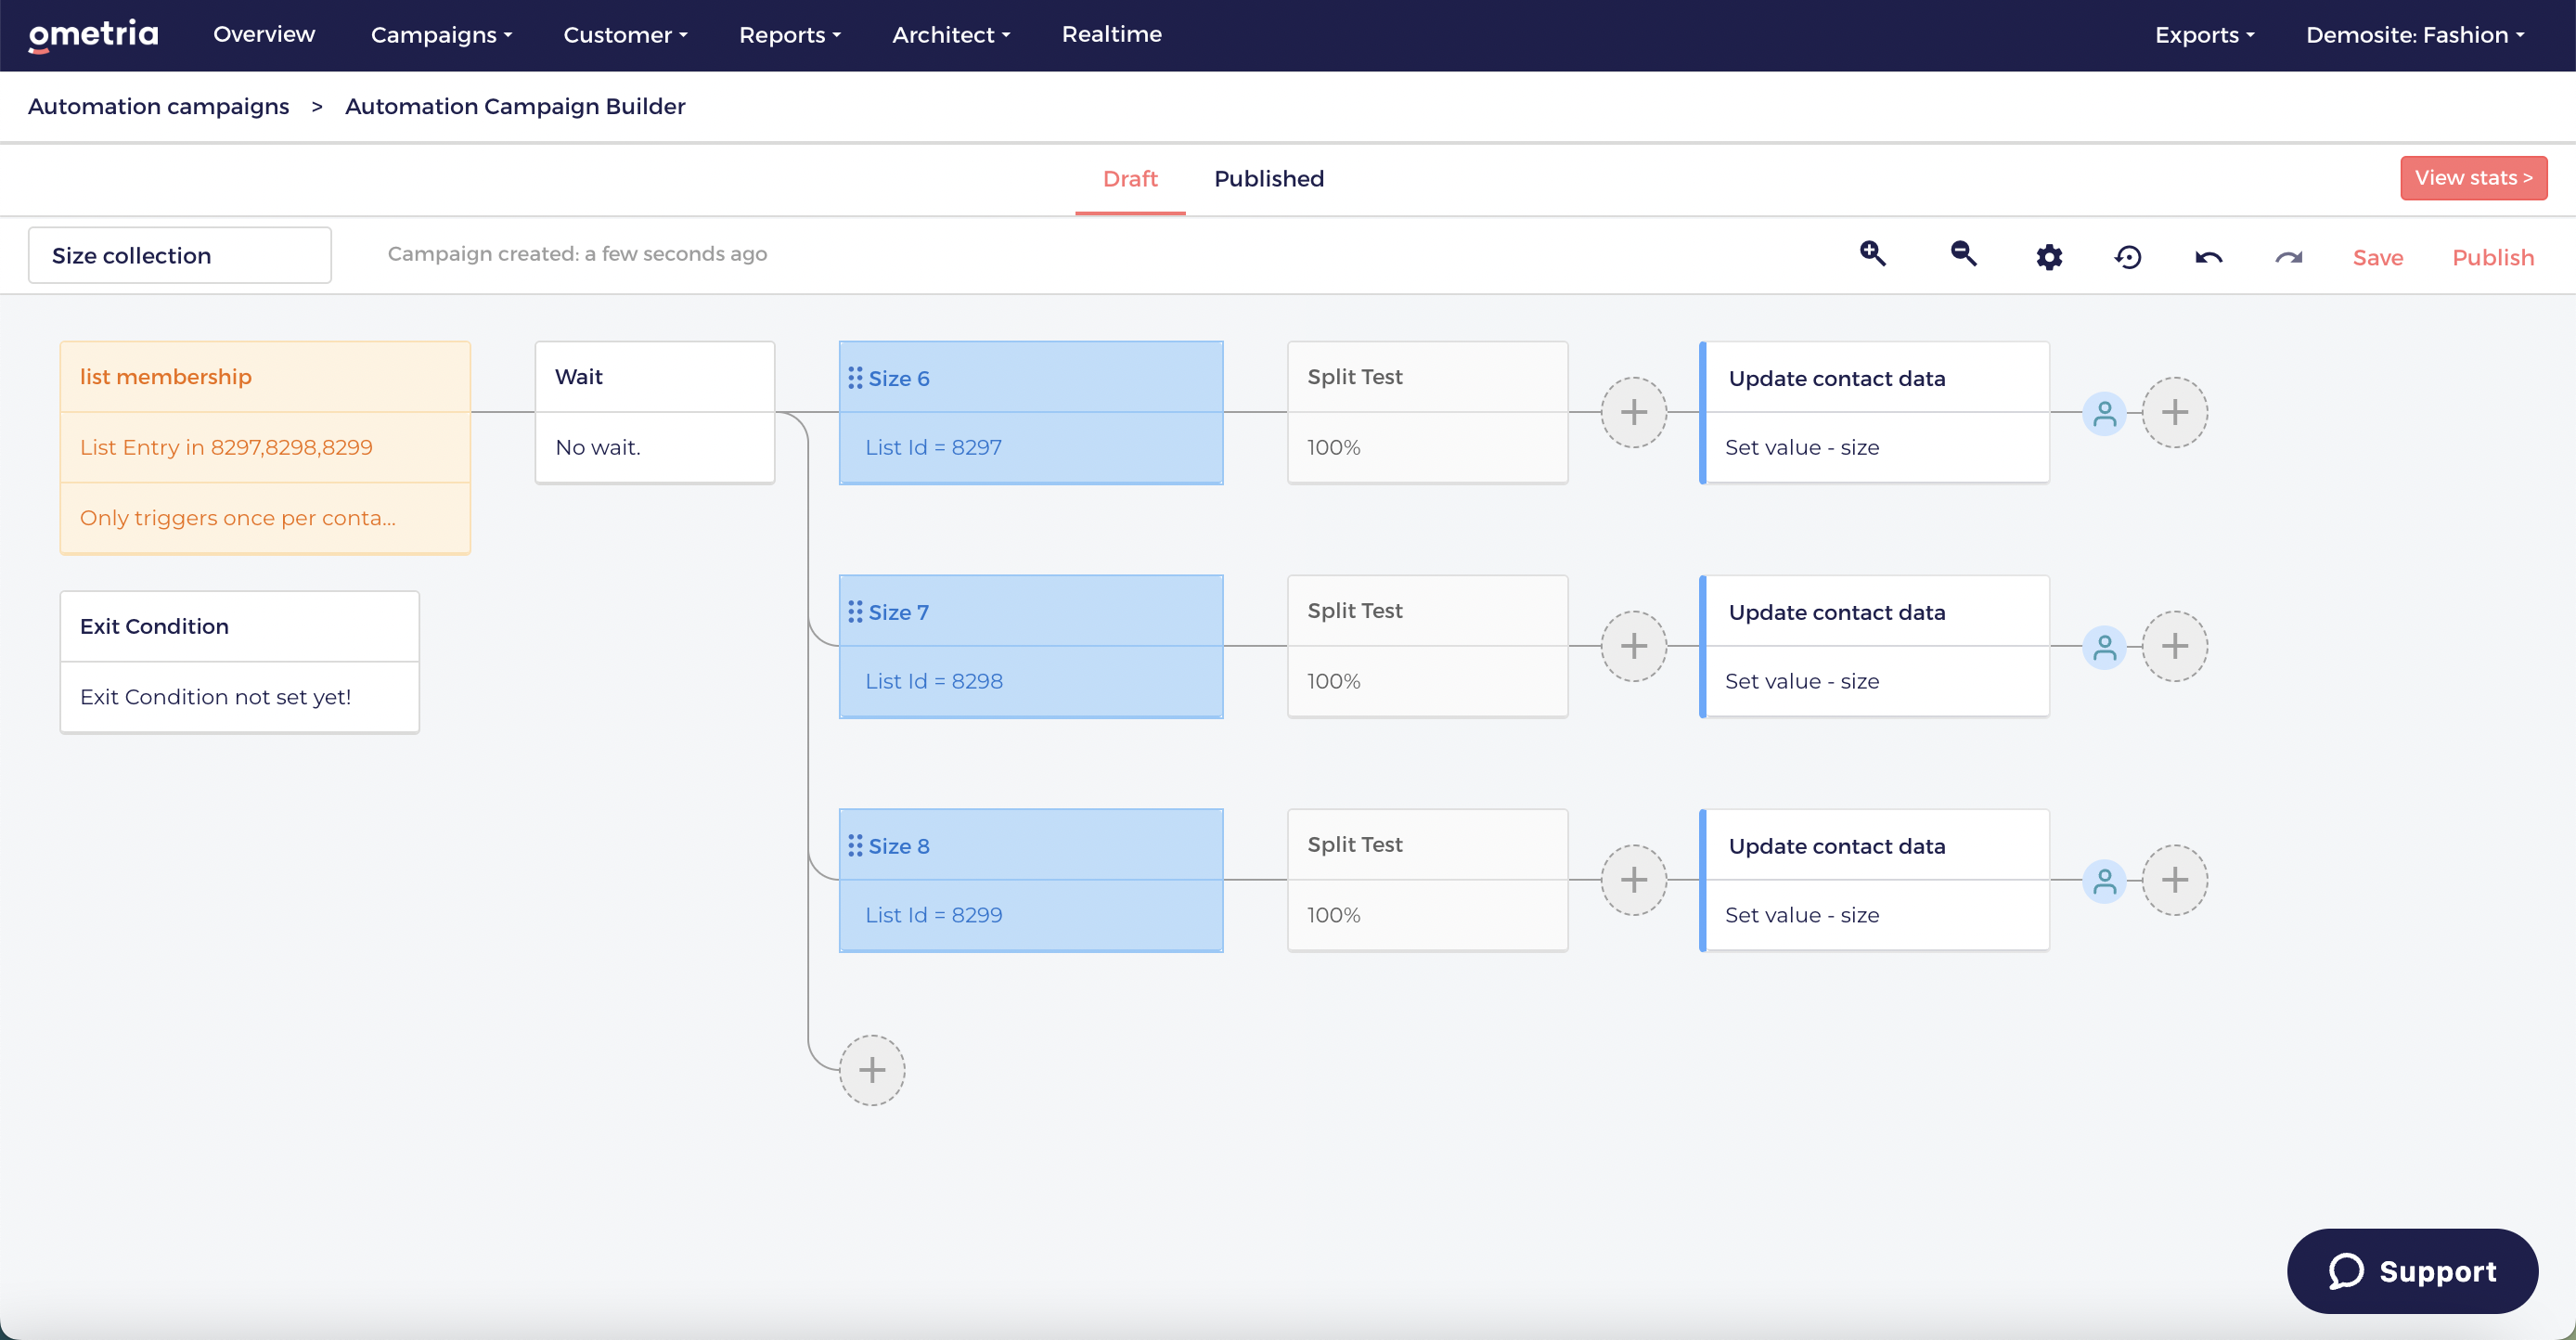Click 'List Id = 8297' text

click(934, 447)
